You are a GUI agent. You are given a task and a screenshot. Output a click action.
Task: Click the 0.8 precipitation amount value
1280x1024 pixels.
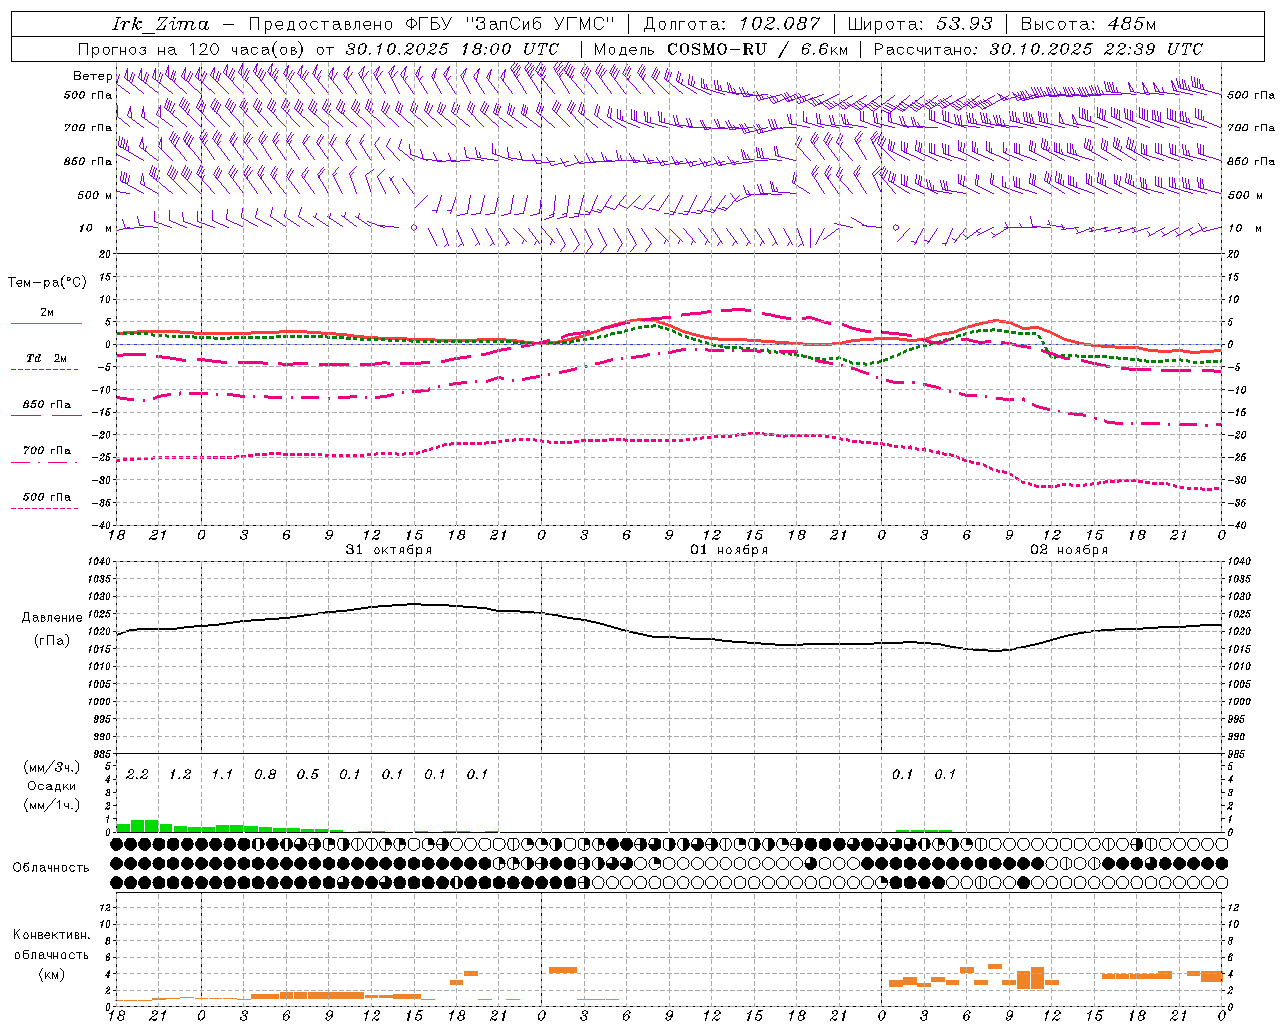265,774
